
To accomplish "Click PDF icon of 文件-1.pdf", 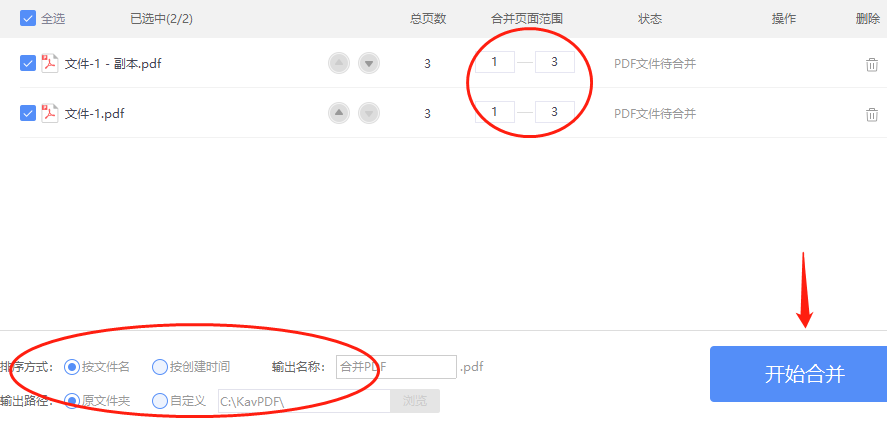I will (x=50, y=113).
